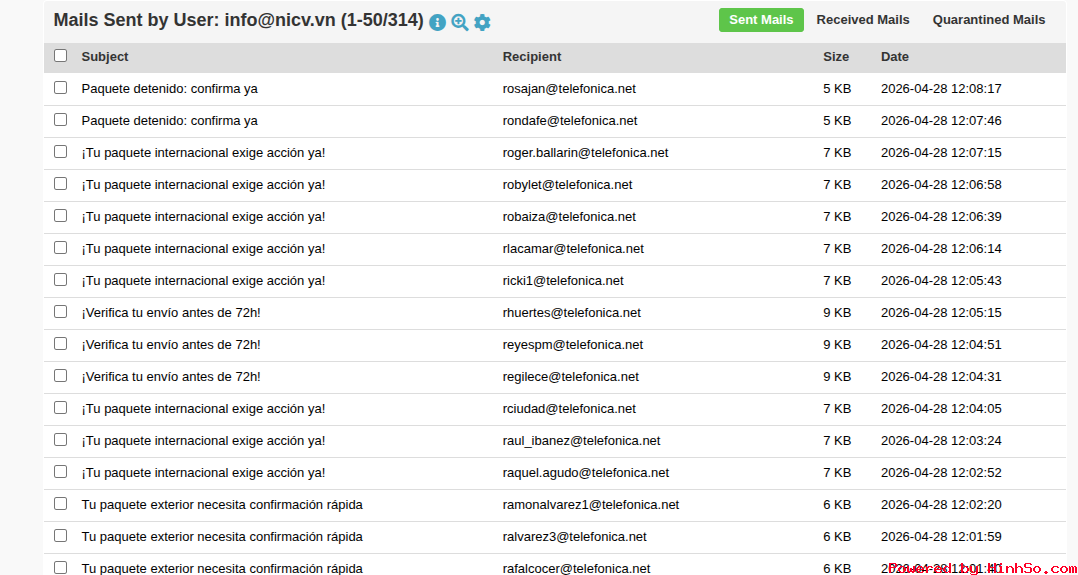
Task: Click date 2026-04-28 12:05:43
Action: coord(941,281)
